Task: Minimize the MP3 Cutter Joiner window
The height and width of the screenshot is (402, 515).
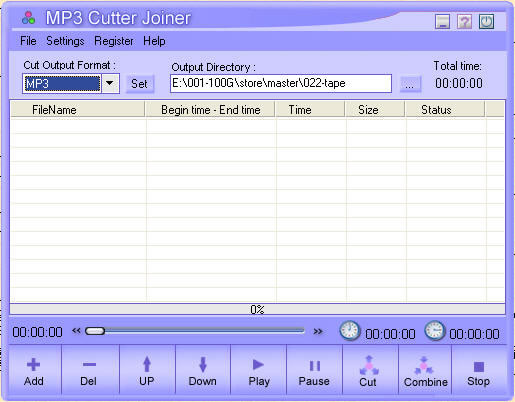Action: 442,22
